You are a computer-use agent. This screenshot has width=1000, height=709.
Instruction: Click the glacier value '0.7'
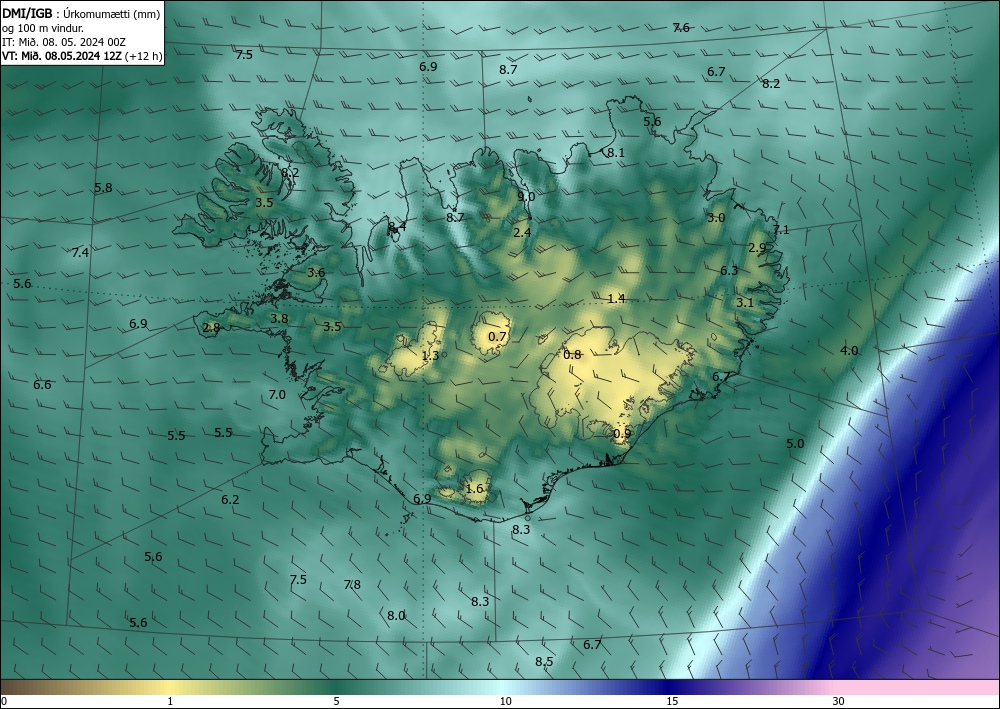[x=497, y=337]
